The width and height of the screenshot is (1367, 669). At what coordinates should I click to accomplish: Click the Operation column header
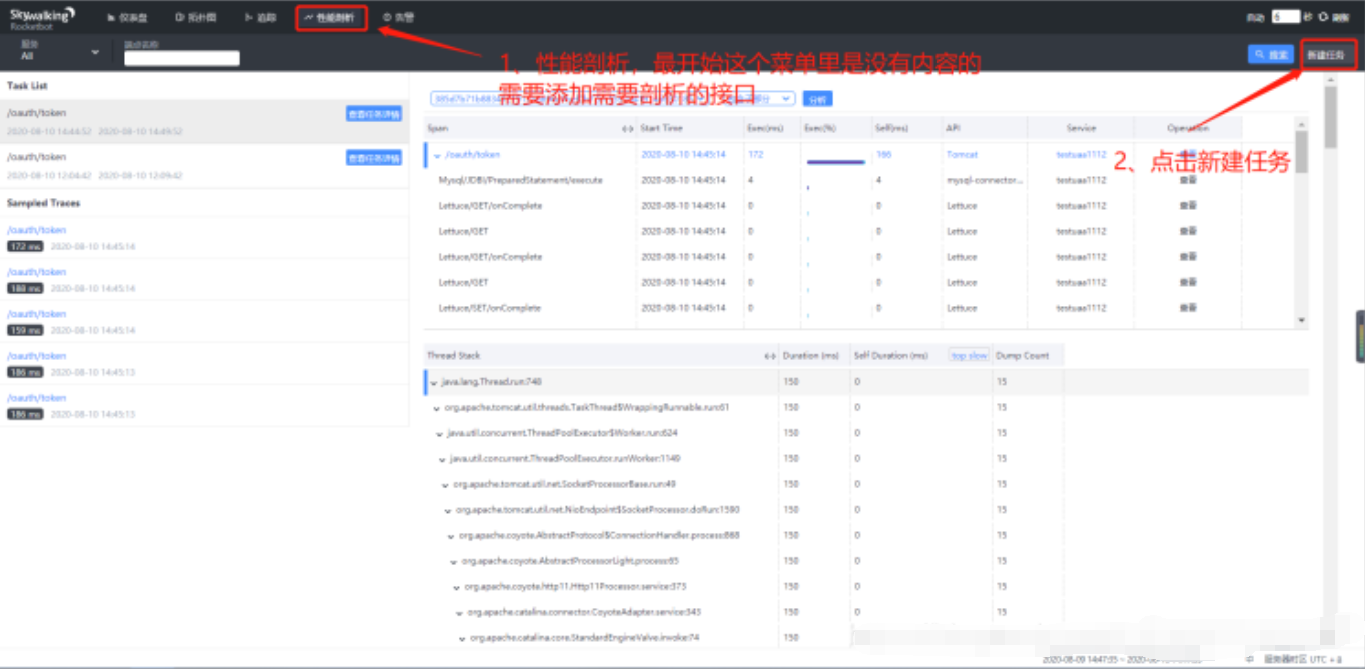tap(1188, 128)
